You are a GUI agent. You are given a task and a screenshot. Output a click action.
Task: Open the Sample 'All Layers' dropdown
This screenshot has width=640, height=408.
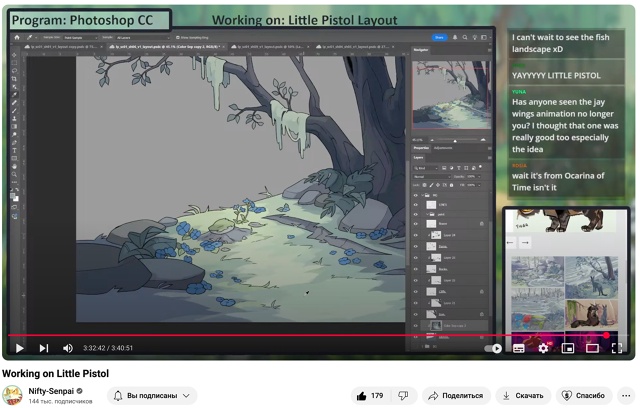142,38
